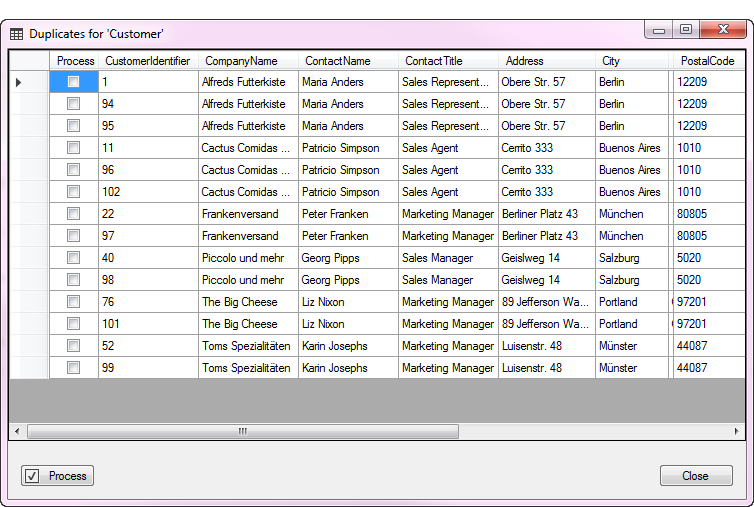
Task: Click the Process column header
Action: tap(74, 61)
